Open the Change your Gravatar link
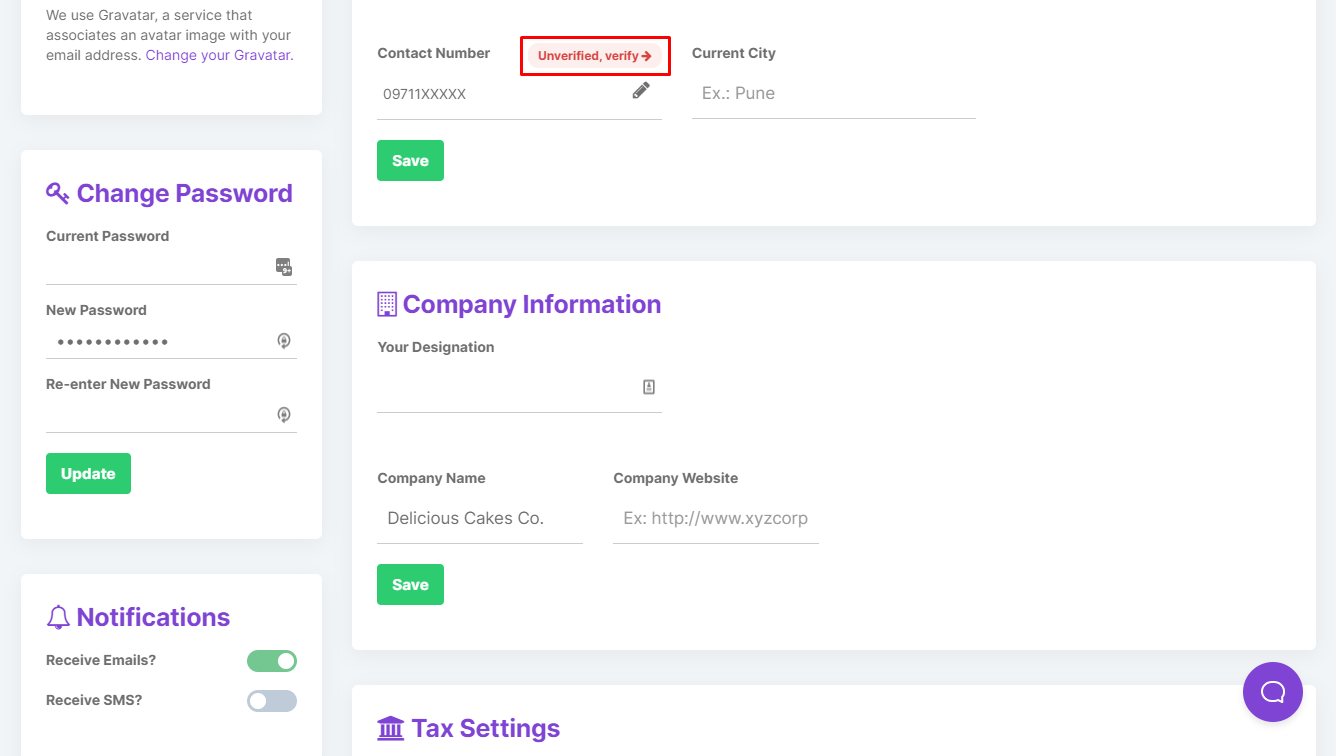Image resolution: width=1336 pixels, height=756 pixels. pyautogui.click(x=218, y=55)
